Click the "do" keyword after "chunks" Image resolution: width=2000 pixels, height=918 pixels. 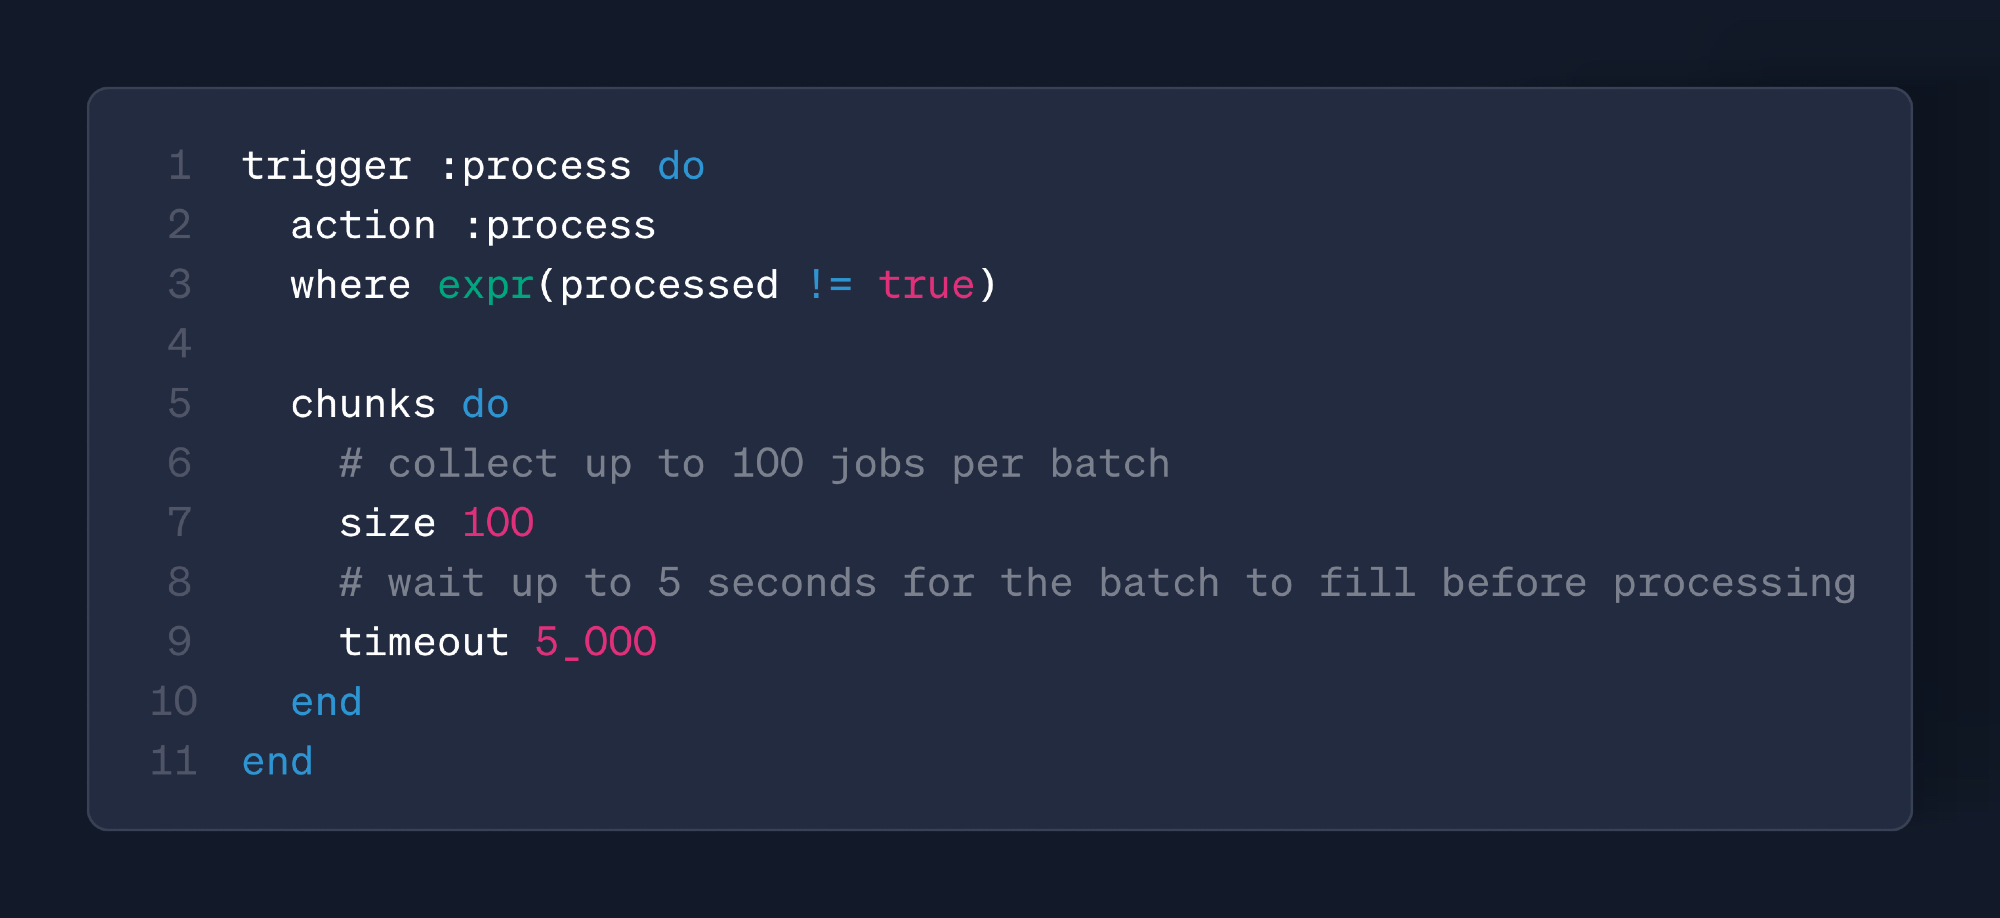coord(485,405)
